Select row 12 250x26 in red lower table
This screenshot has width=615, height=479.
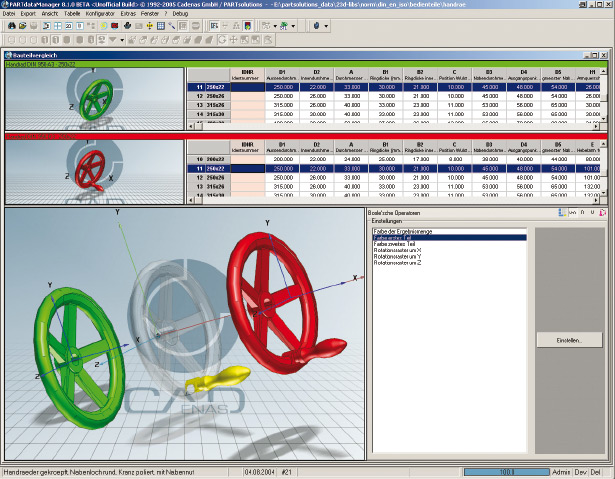click(393, 178)
